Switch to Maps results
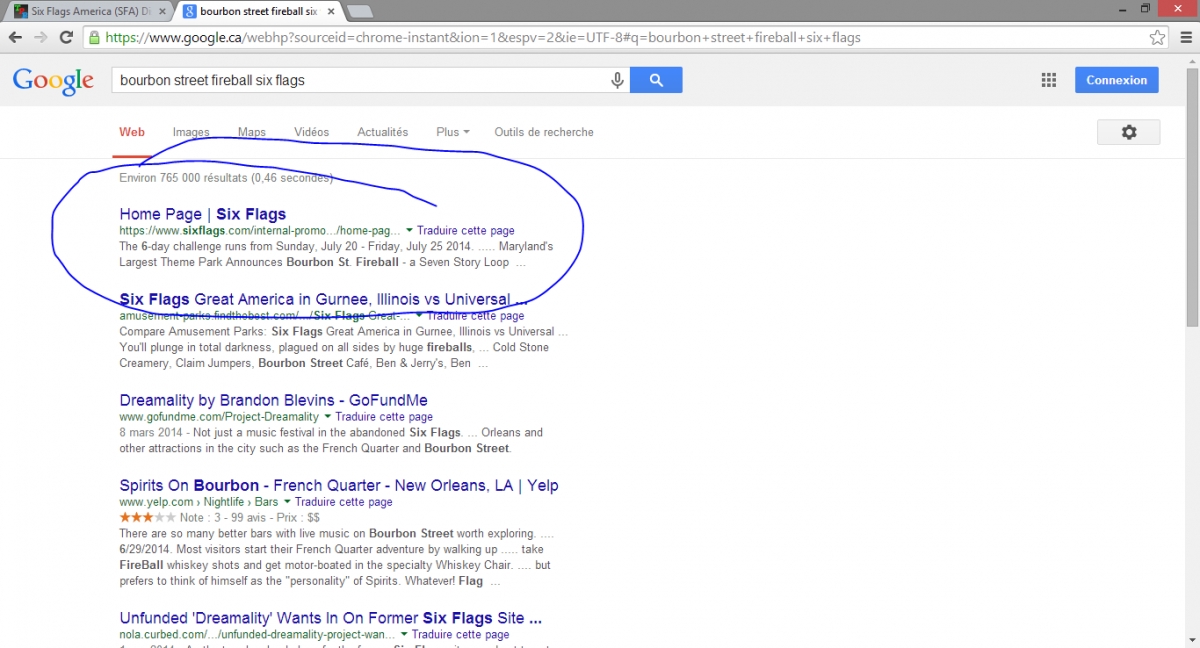Viewport: 1200px width, 648px height. click(252, 132)
